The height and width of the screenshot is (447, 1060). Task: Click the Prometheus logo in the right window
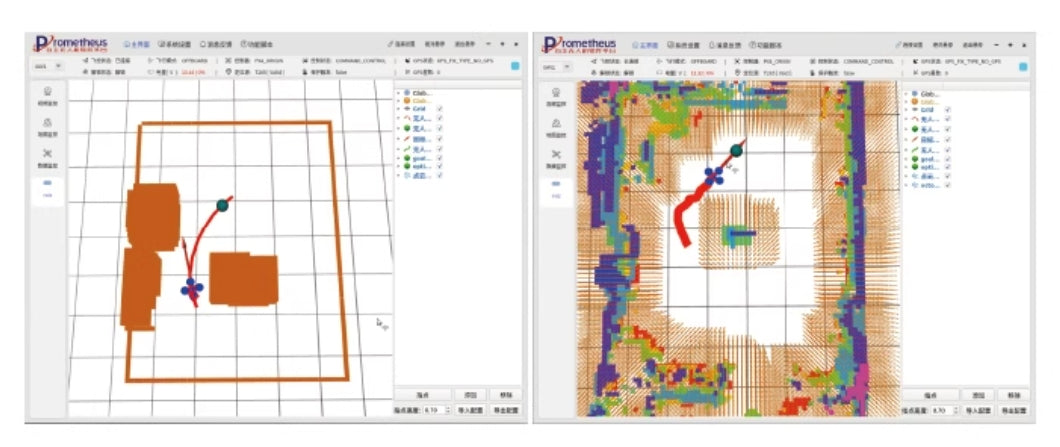(x=578, y=45)
